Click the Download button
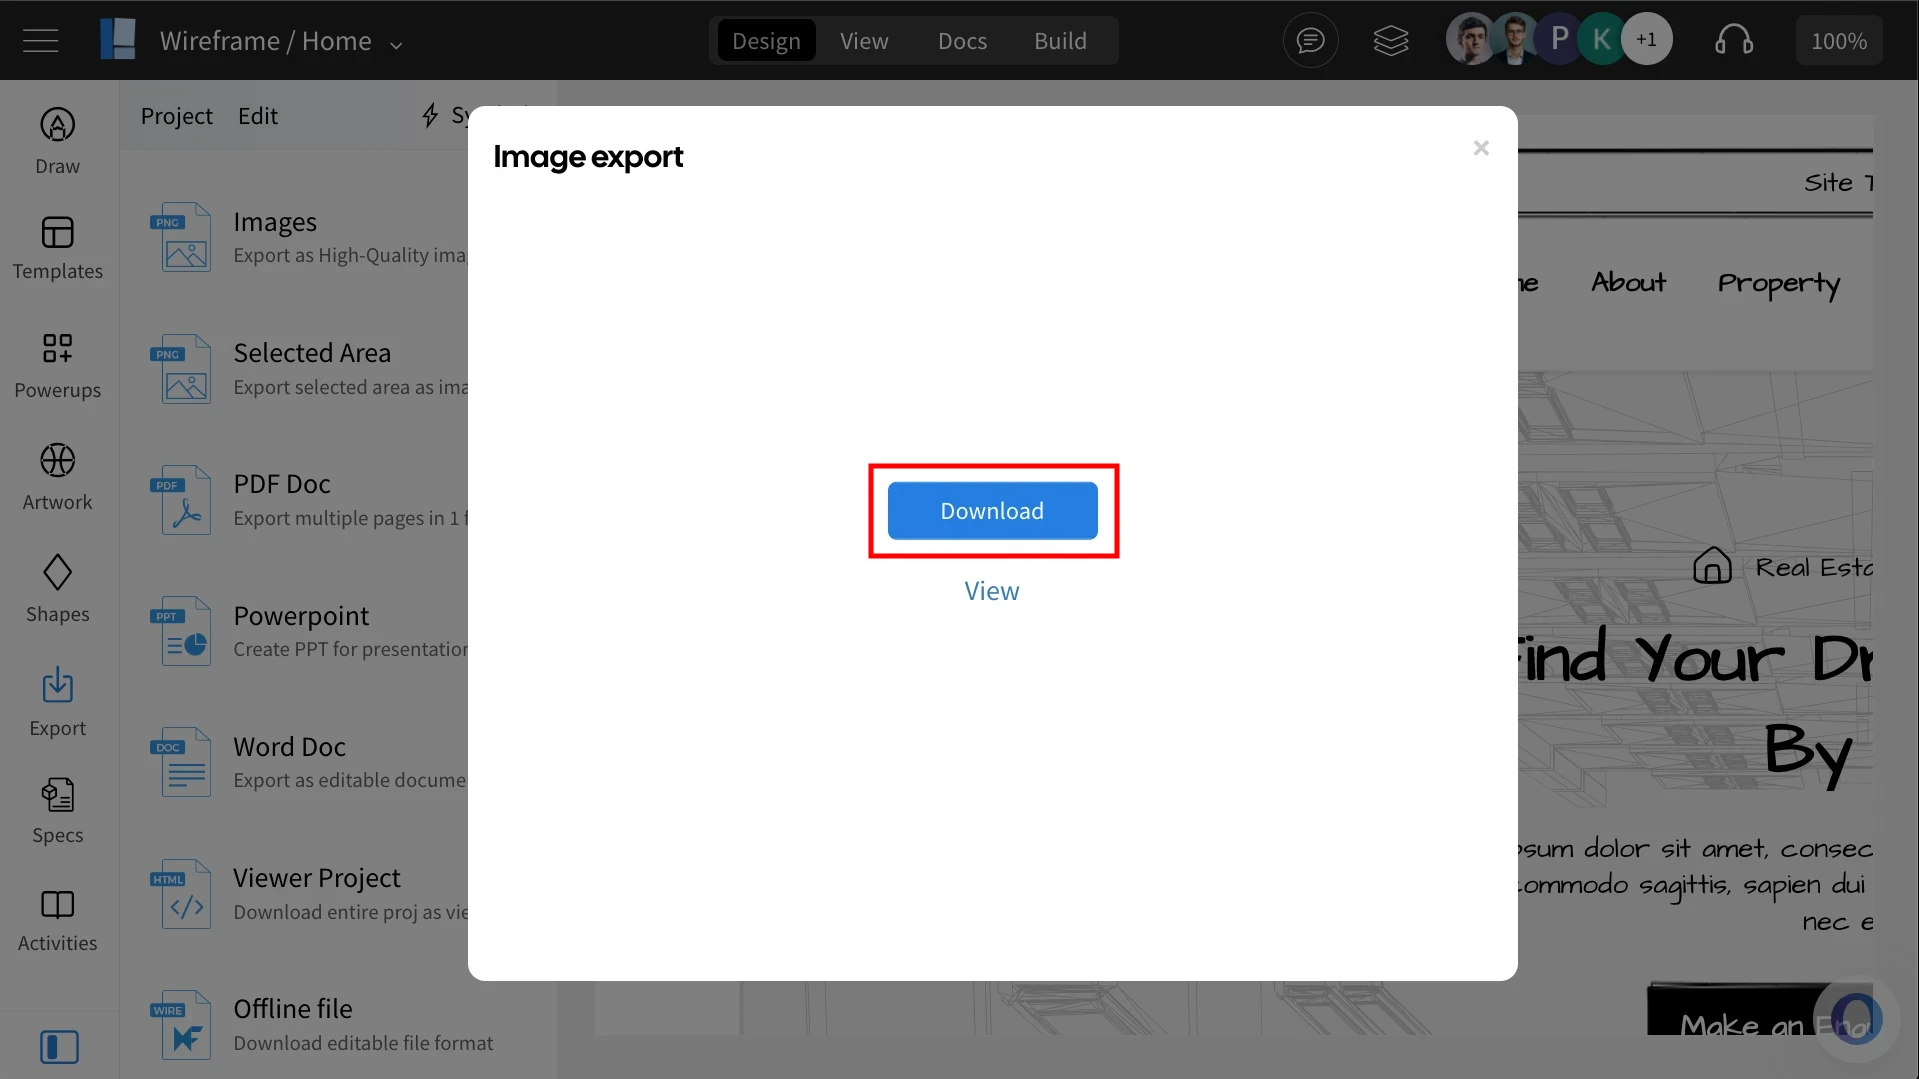This screenshot has width=1919, height=1079. tap(991, 510)
